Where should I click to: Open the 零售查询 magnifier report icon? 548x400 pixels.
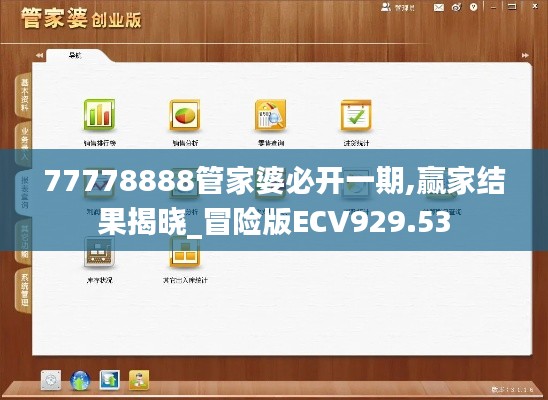(271, 115)
